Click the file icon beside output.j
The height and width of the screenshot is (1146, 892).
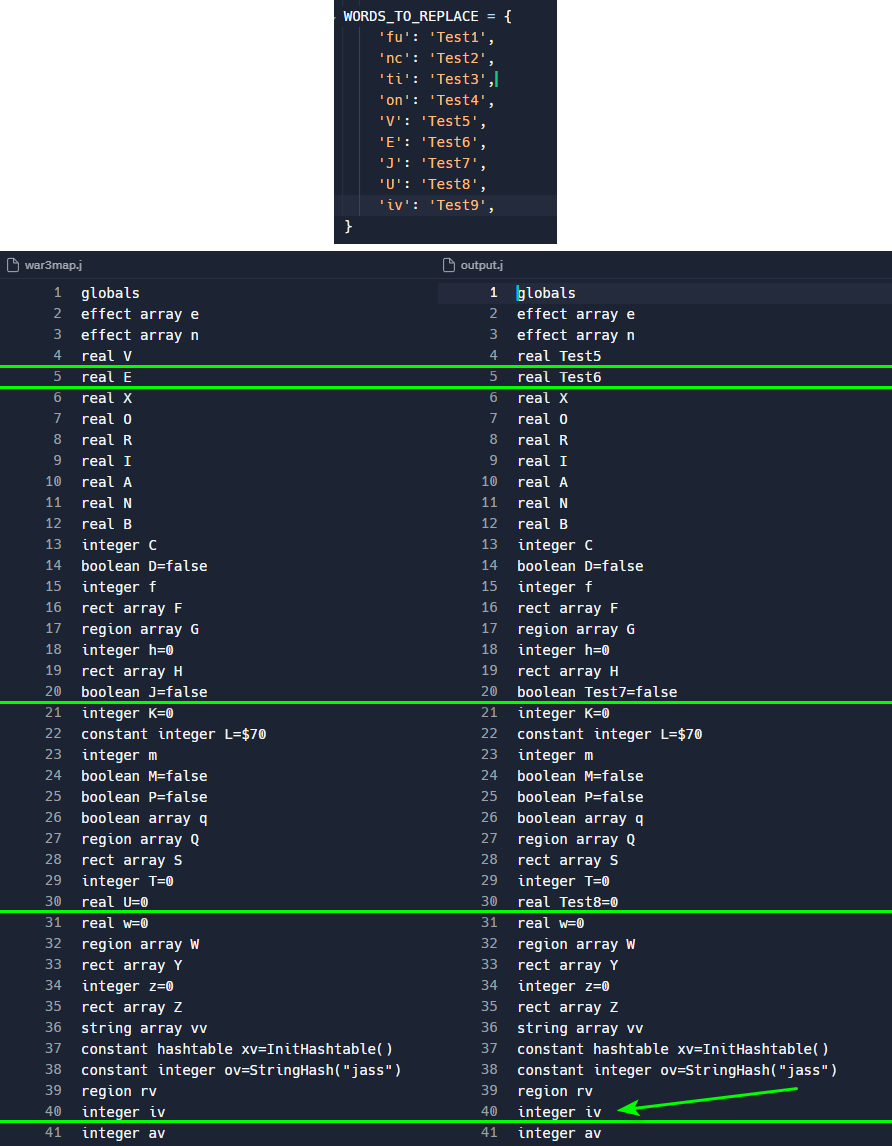click(449, 265)
